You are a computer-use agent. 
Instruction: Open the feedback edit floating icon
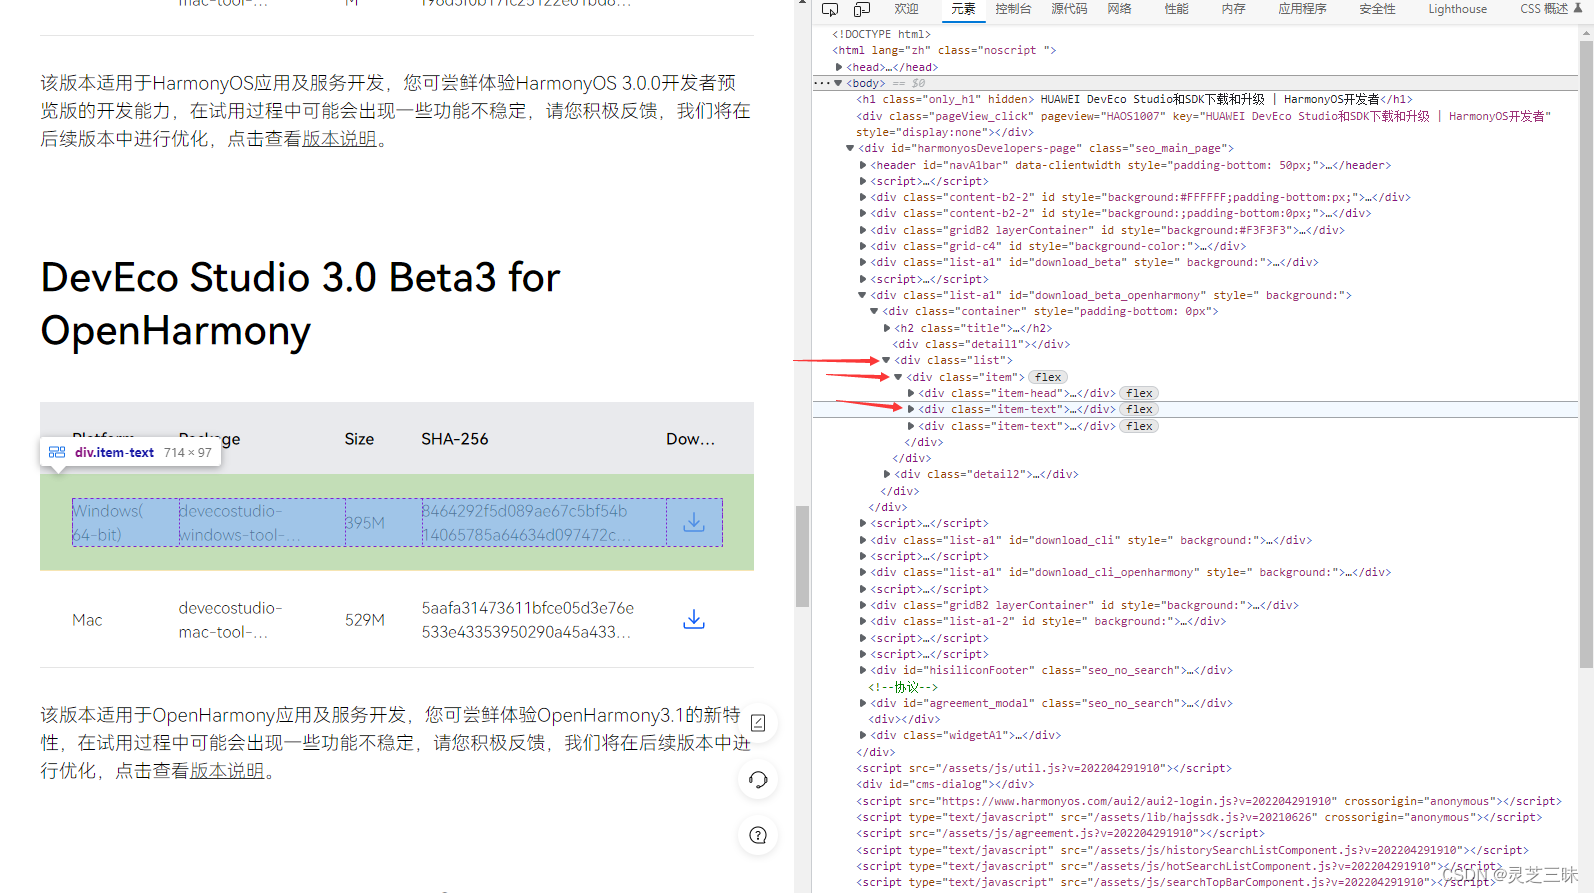(758, 723)
